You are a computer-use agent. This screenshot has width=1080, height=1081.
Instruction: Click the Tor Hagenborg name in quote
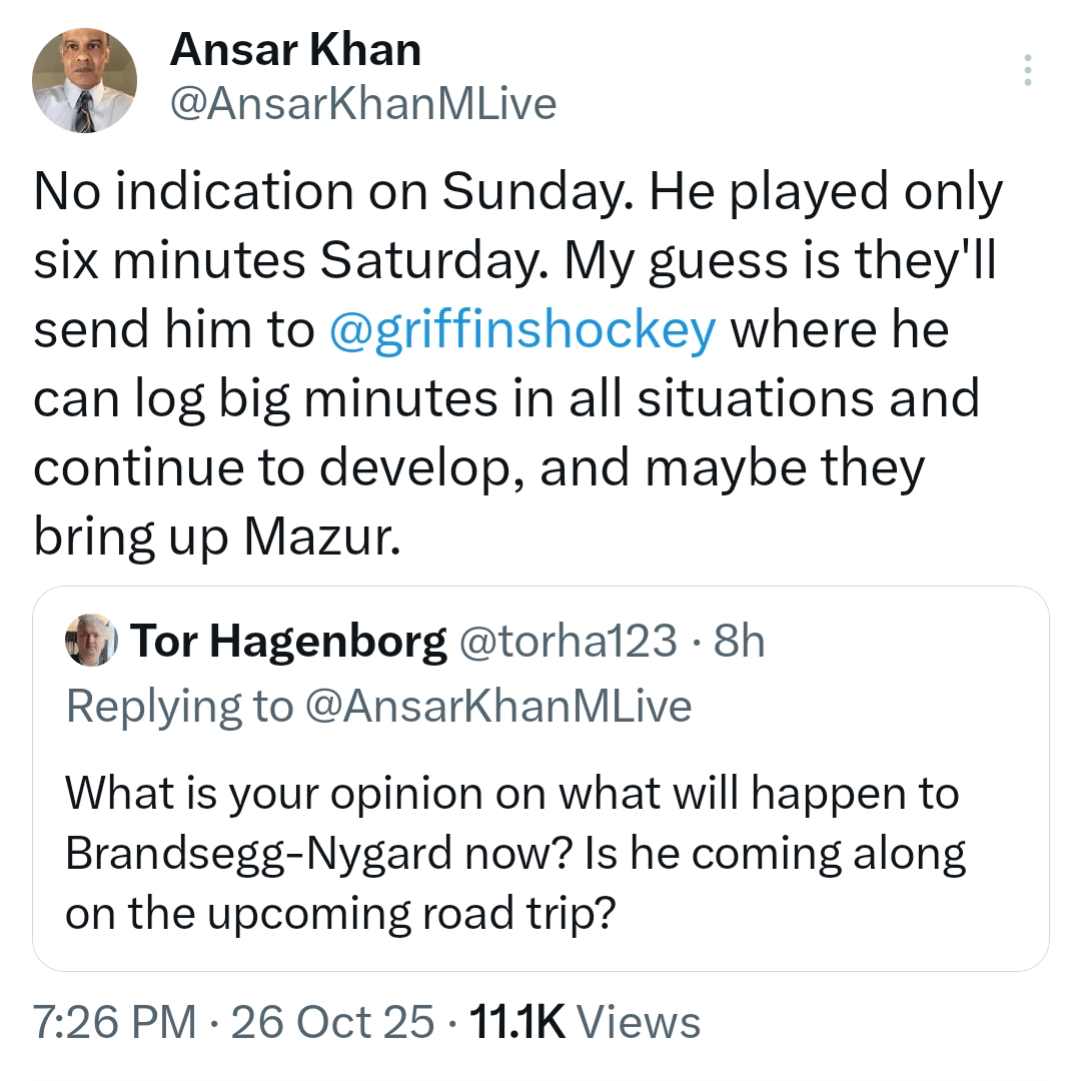pyautogui.click(x=288, y=642)
